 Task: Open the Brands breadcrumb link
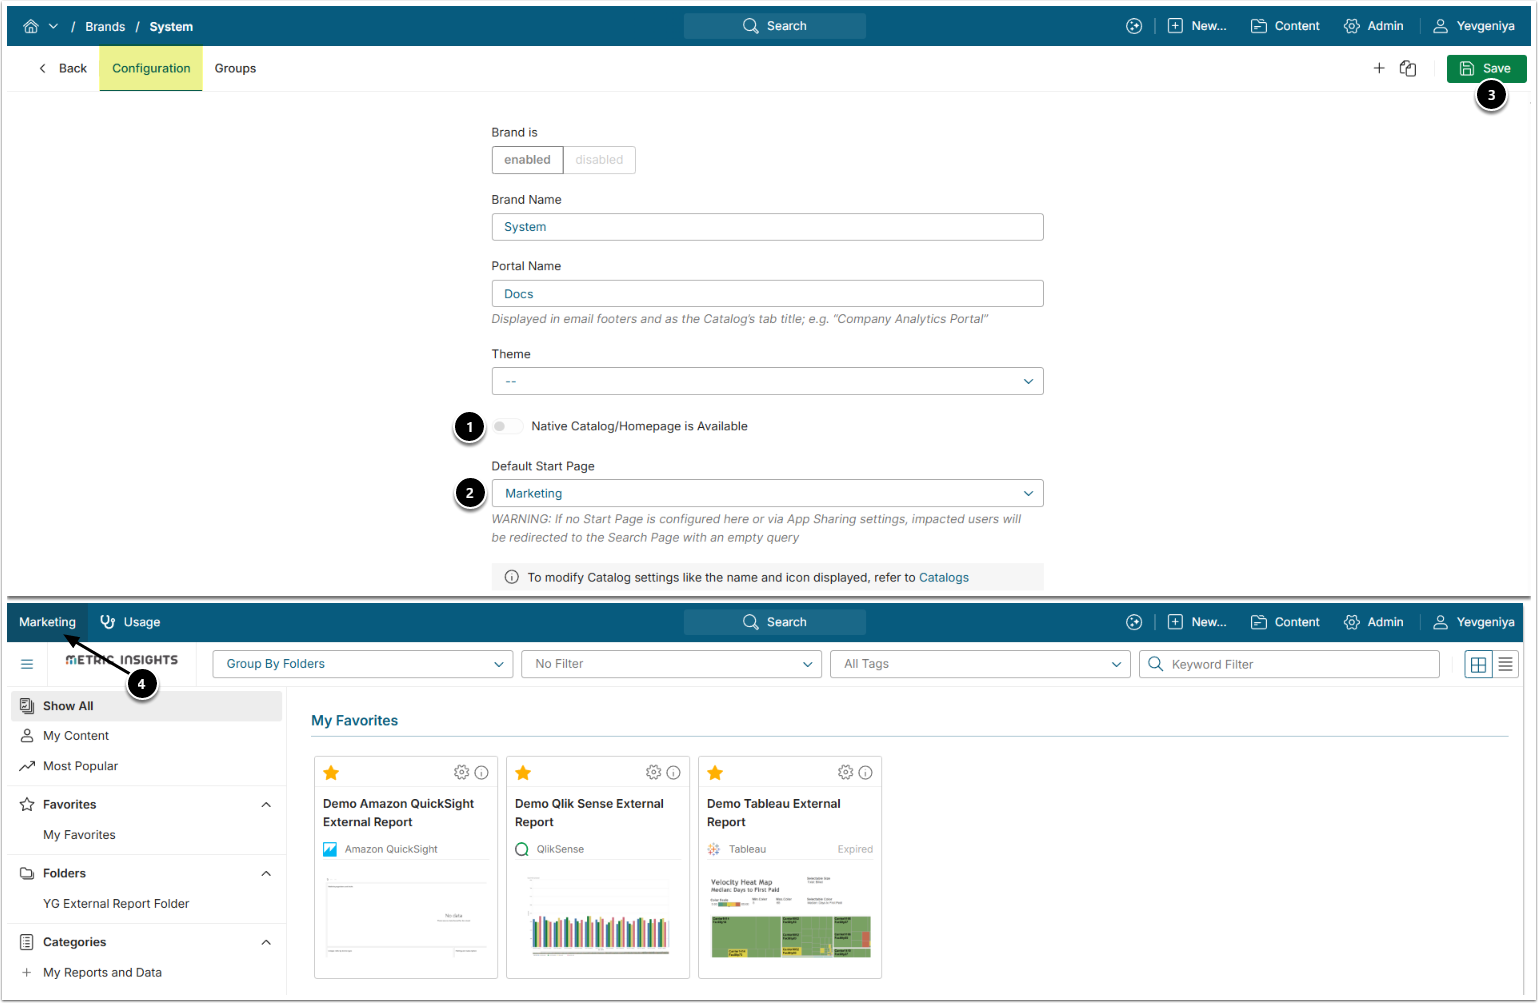[x=105, y=27]
